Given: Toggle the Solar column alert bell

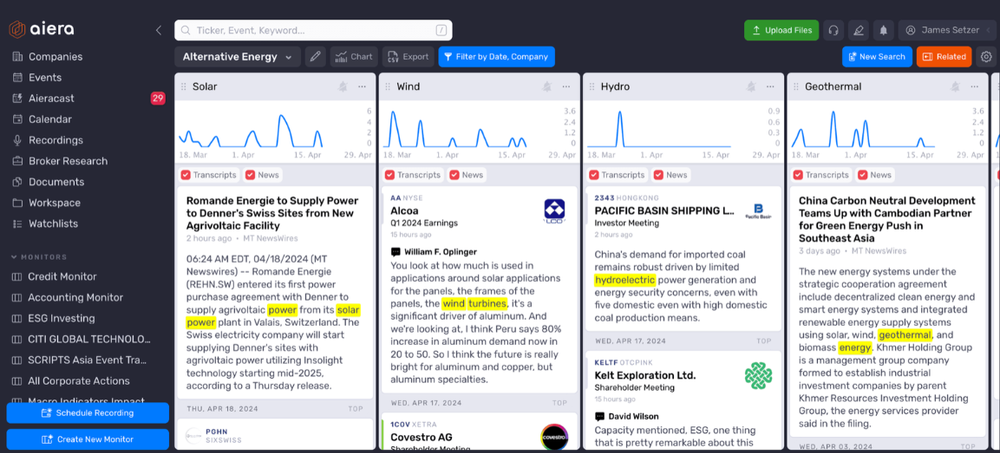Looking at the screenshot, I should (x=343, y=87).
